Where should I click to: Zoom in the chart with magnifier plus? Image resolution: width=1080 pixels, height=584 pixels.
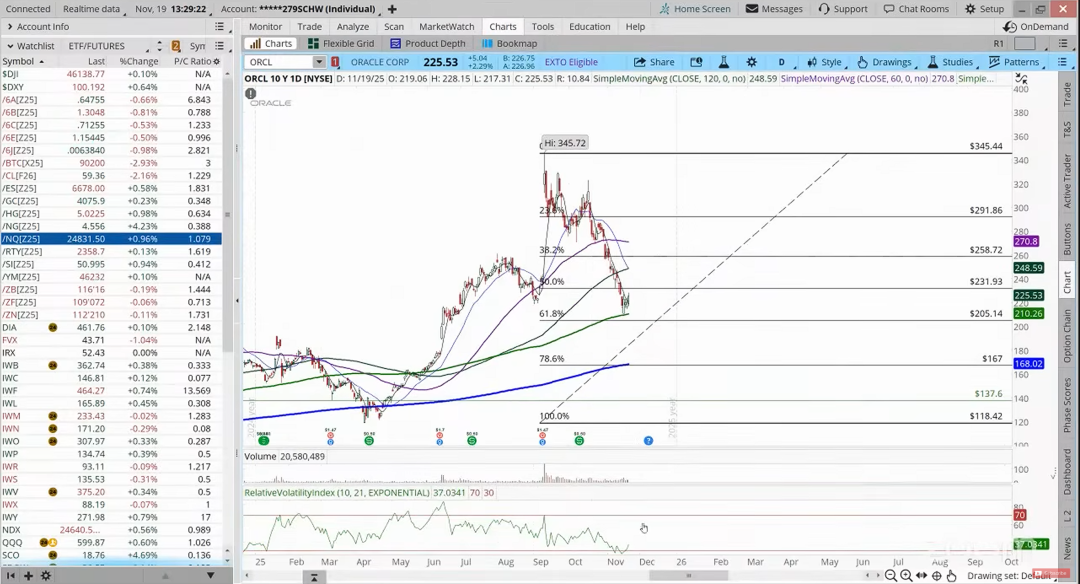906,576
